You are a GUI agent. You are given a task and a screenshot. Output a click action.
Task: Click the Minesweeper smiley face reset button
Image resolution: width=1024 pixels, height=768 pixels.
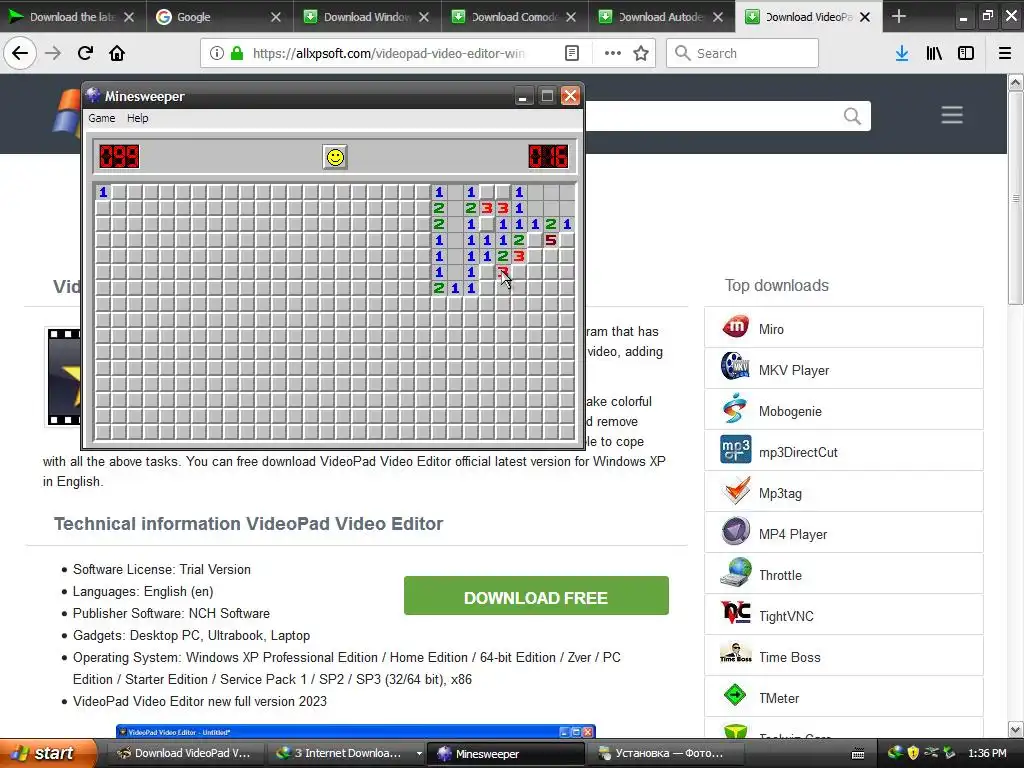335,157
